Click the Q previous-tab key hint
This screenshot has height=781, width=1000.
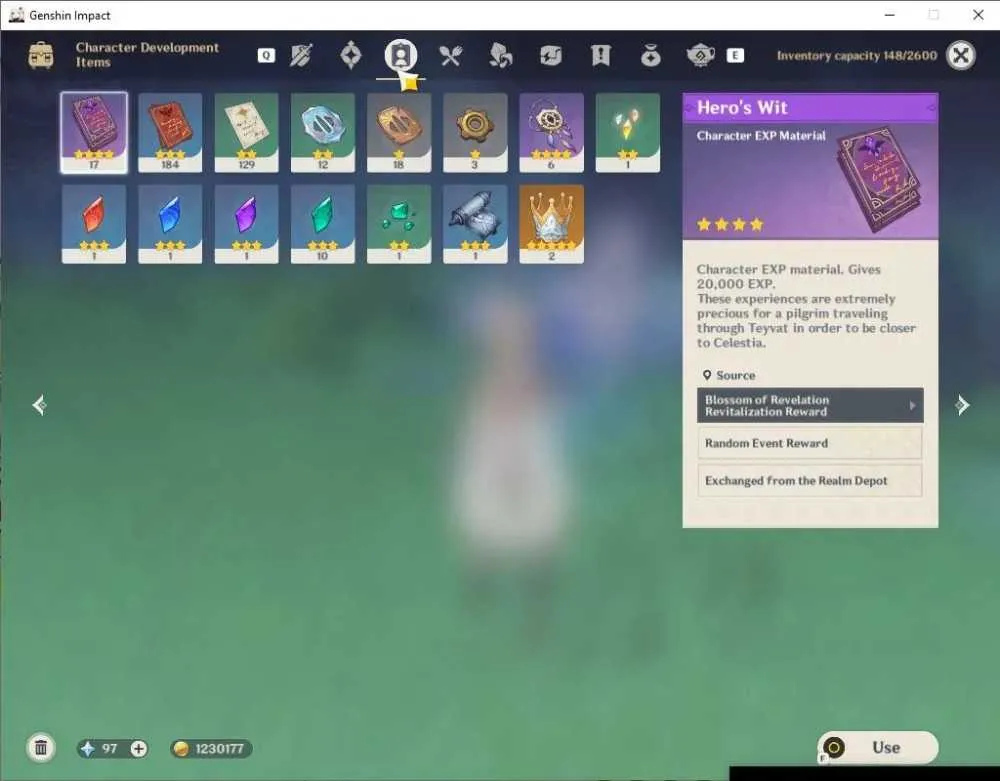tap(266, 55)
